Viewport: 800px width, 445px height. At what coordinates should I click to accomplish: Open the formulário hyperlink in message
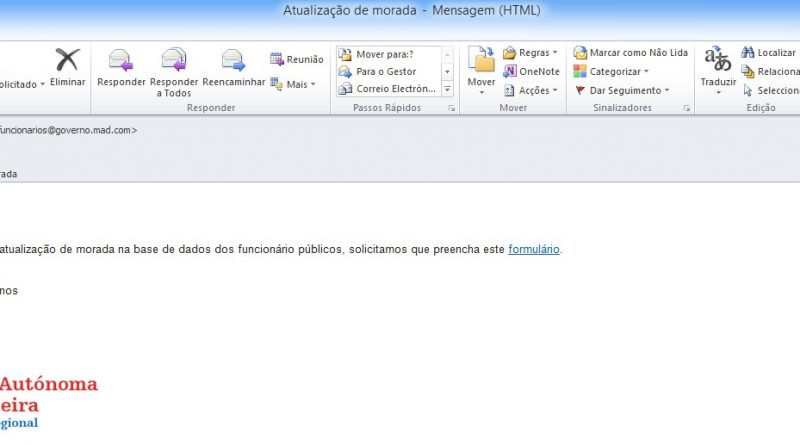tap(534, 249)
